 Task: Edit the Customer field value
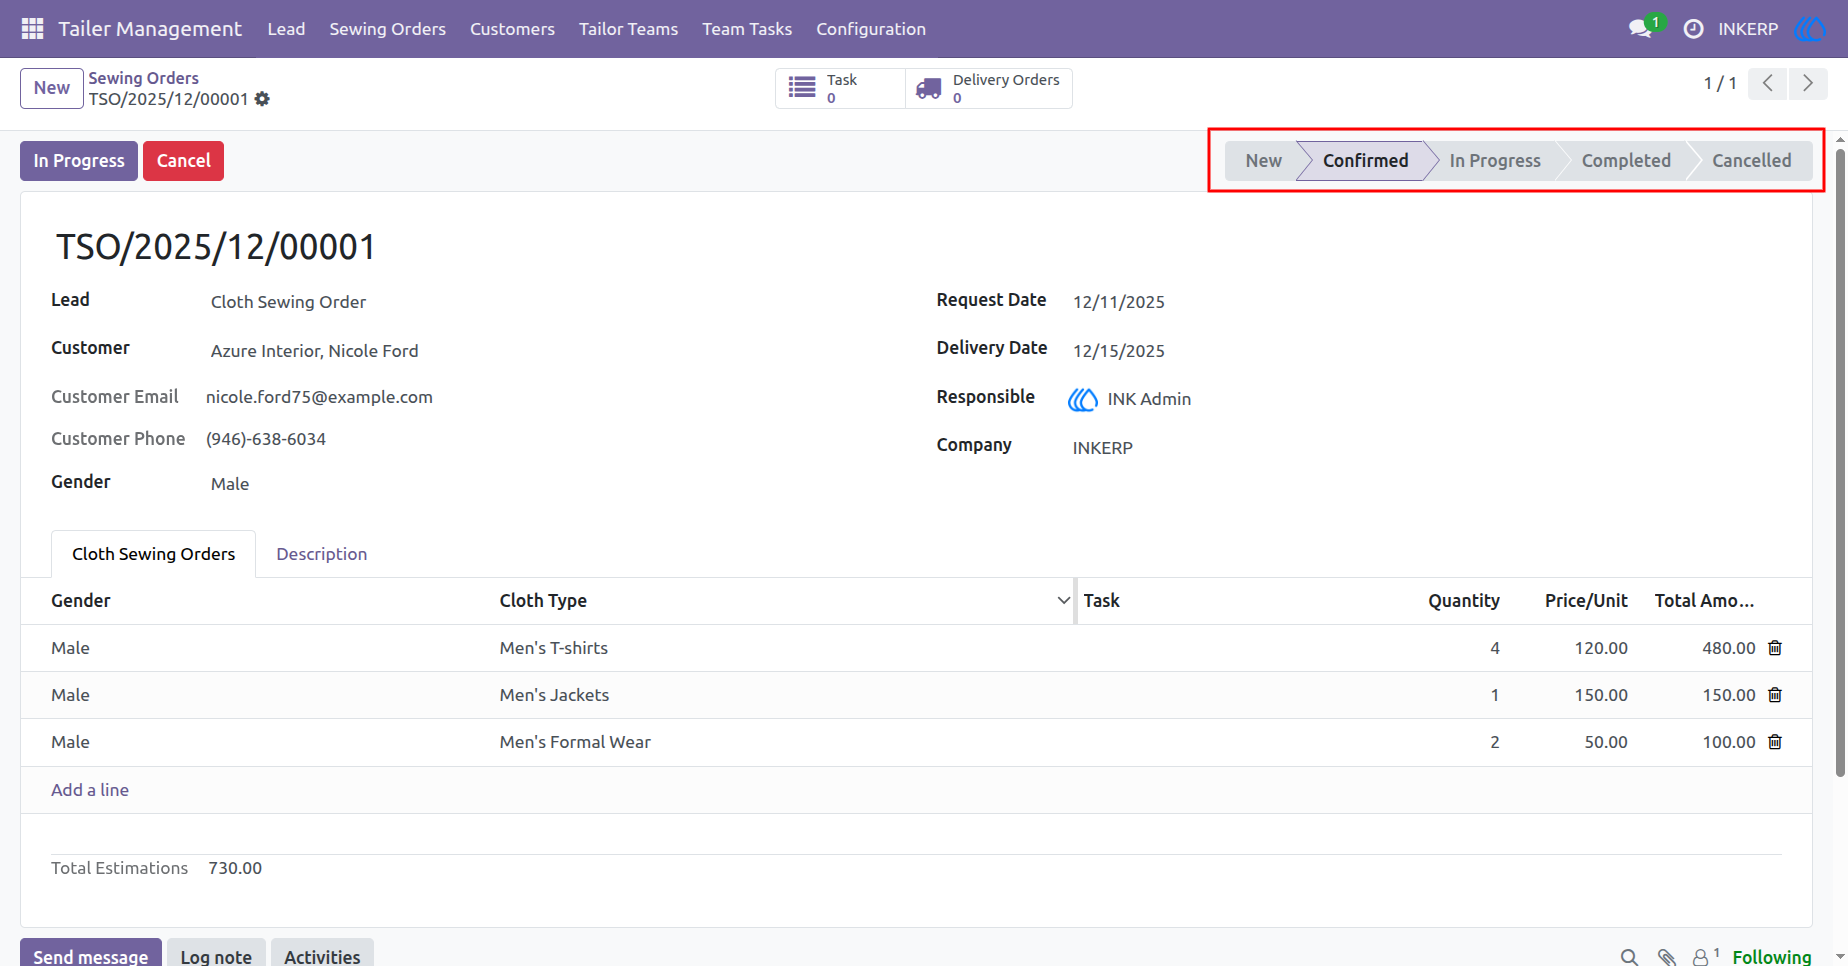(315, 351)
